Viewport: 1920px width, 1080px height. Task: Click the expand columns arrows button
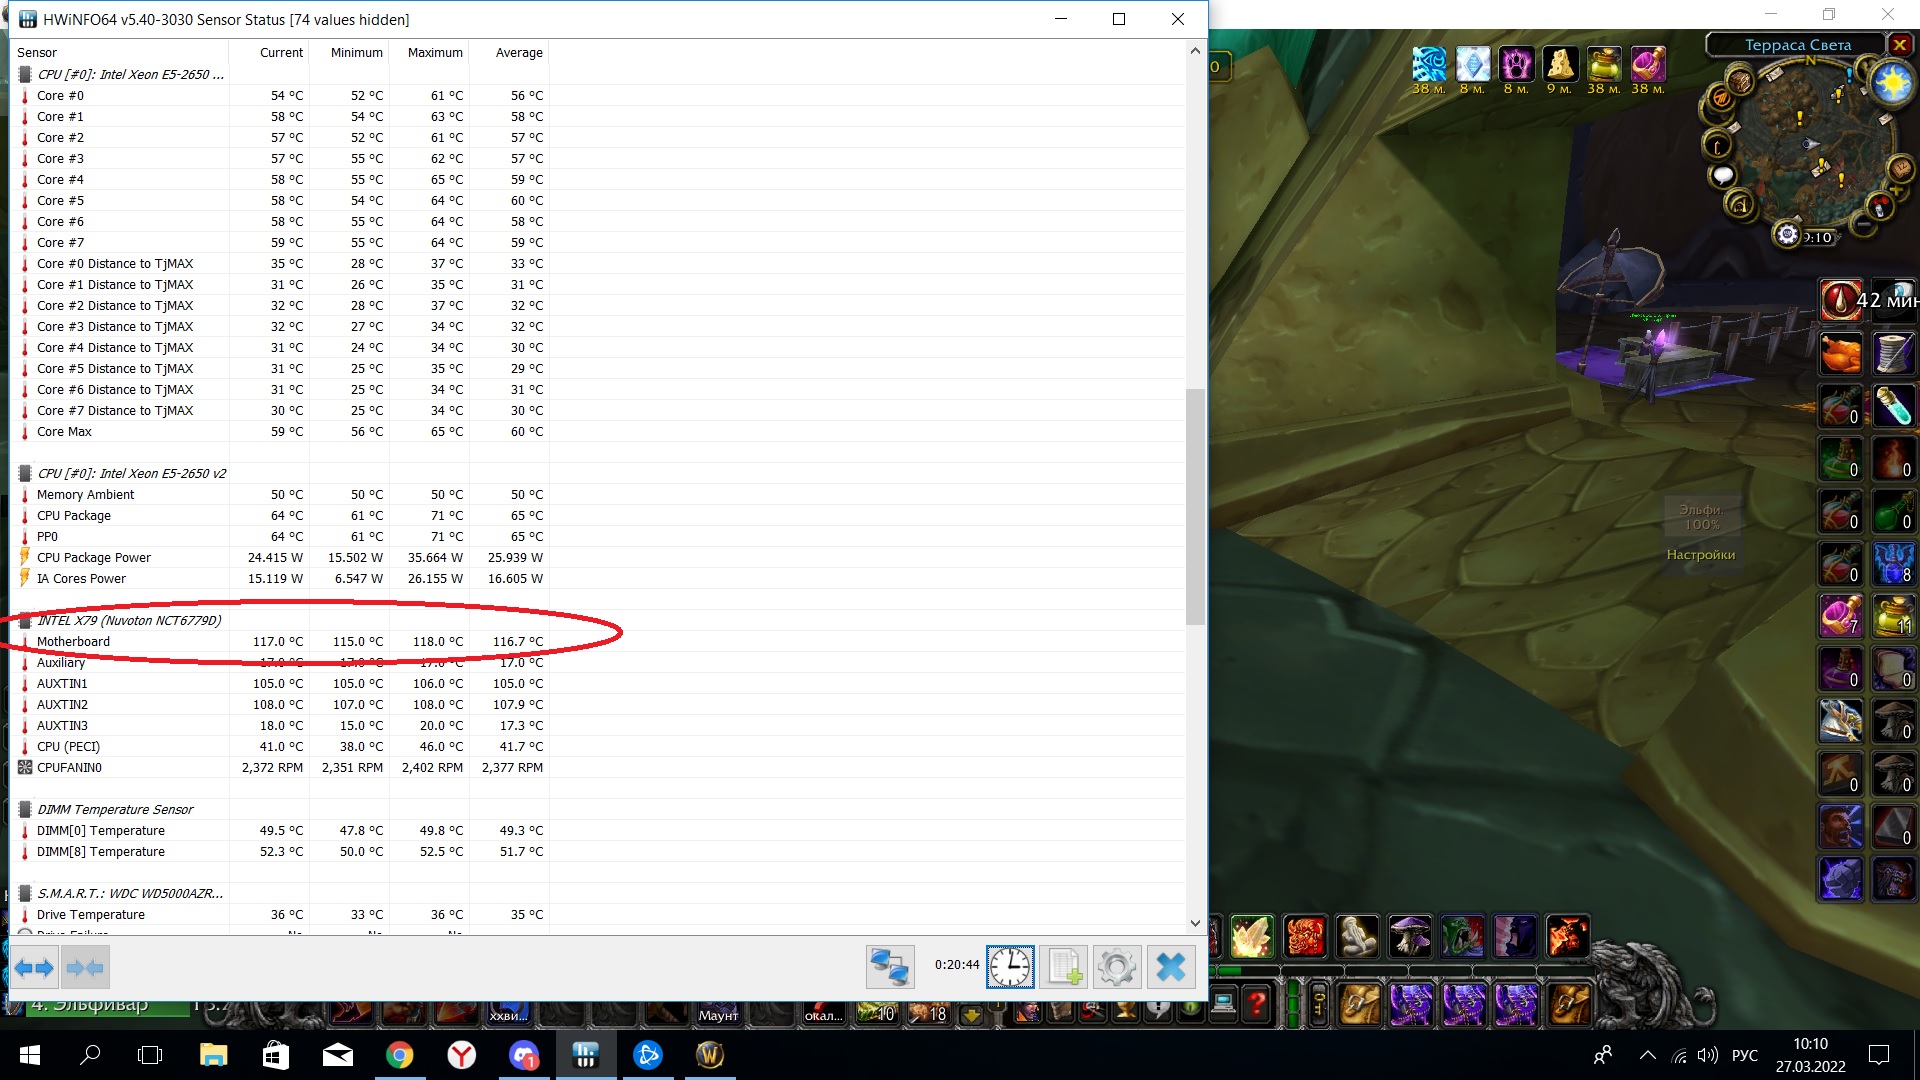tap(34, 967)
